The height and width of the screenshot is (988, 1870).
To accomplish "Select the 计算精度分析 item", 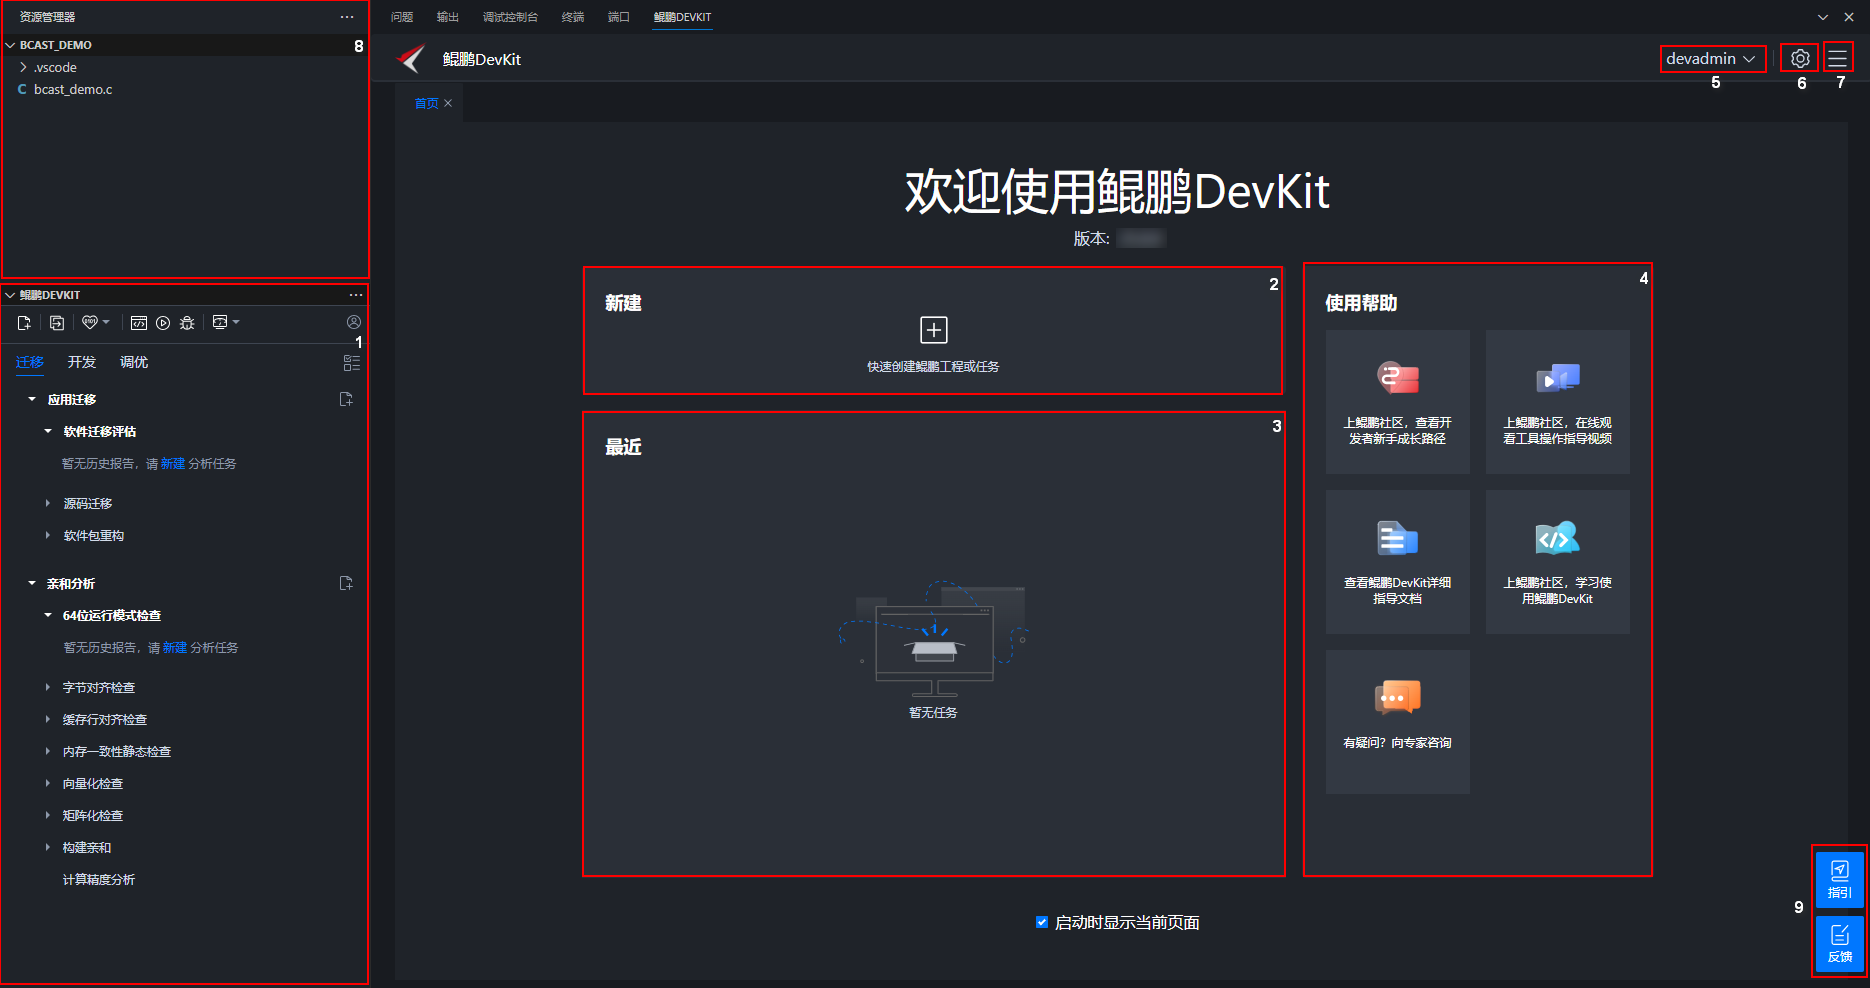I will (x=99, y=879).
